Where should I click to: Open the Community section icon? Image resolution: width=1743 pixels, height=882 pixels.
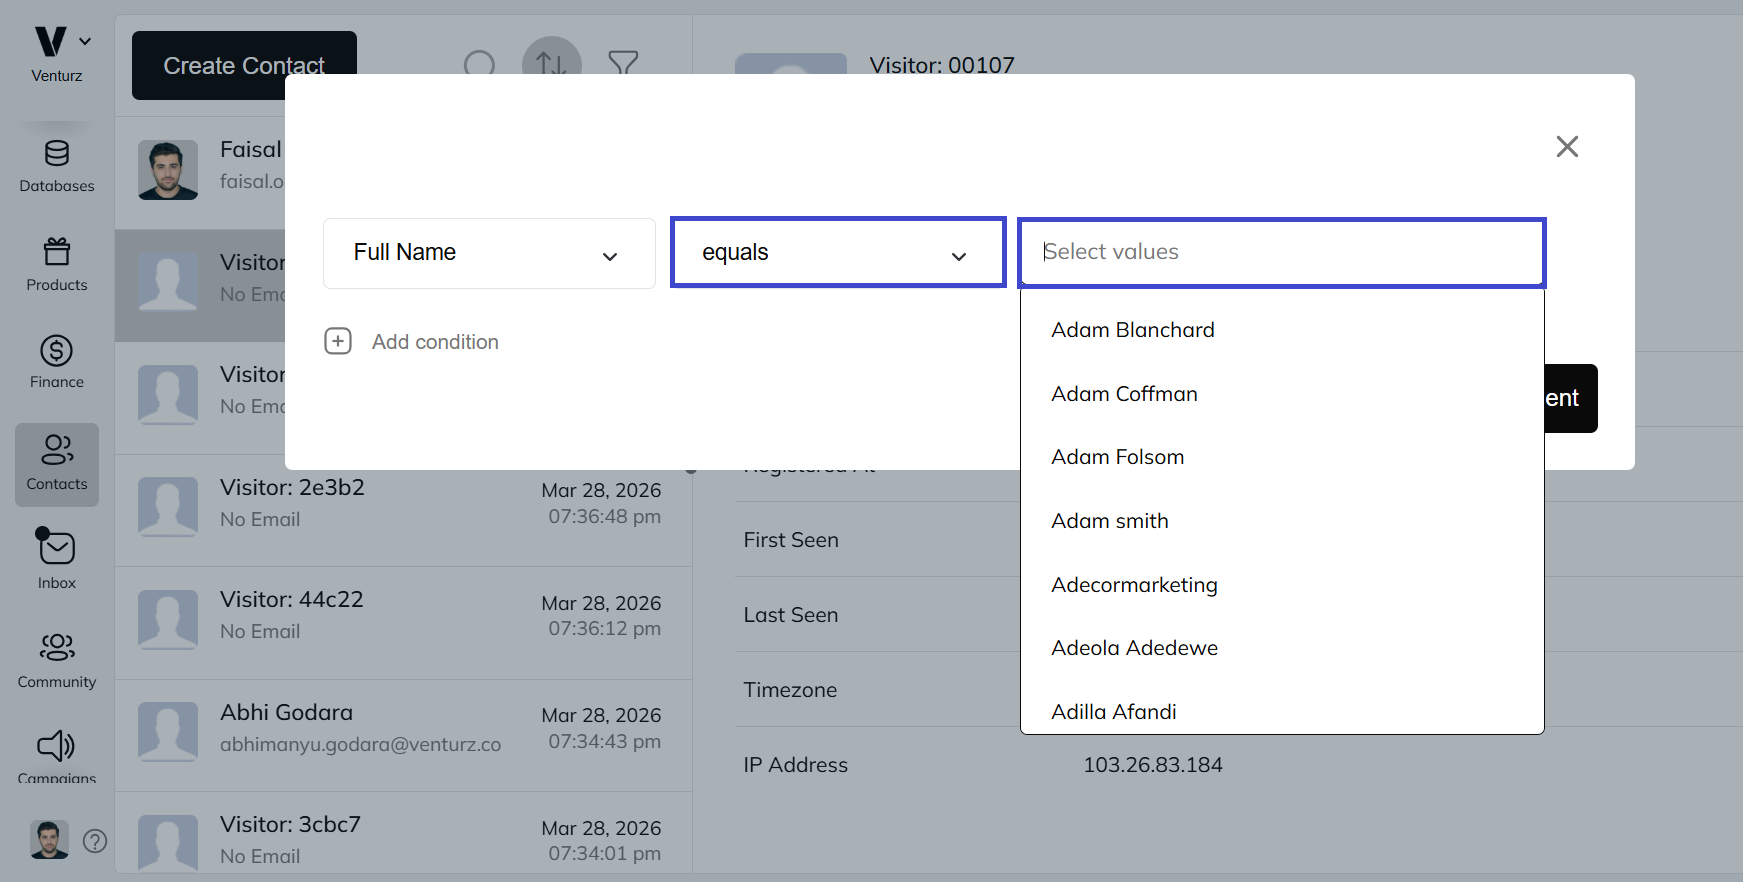pos(57,647)
